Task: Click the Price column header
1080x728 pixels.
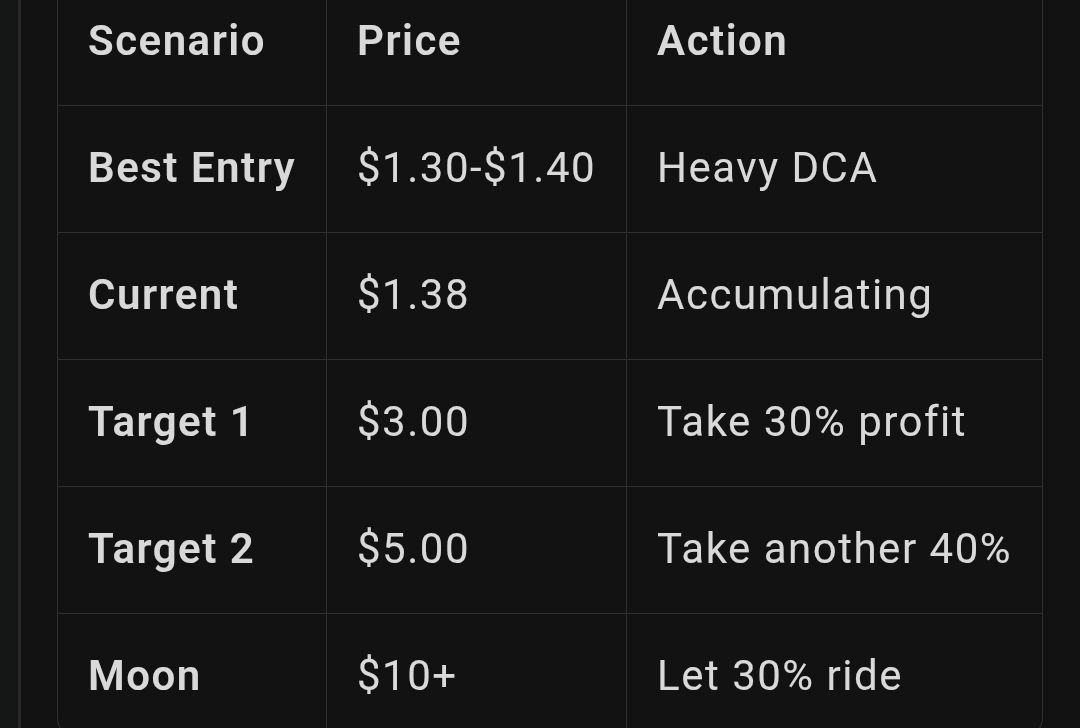Action: pyautogui.click(x=409, y=42)
